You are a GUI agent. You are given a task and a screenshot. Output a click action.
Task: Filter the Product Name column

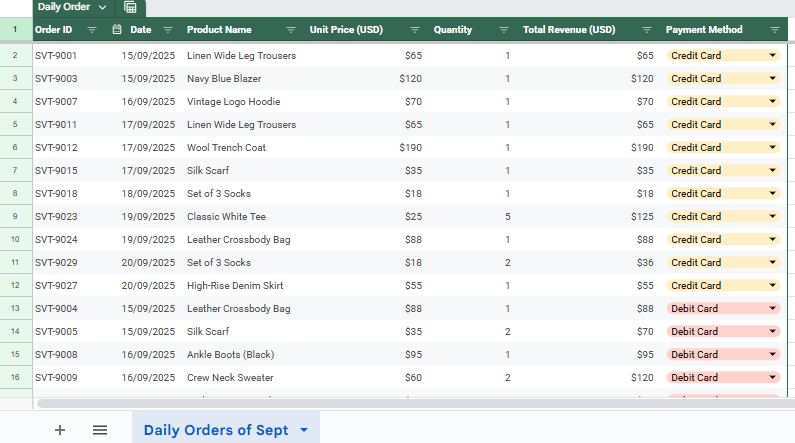click(291, 30)
